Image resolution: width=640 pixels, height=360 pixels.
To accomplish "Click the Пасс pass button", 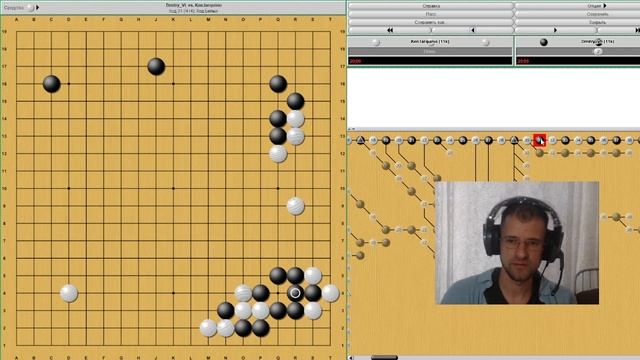I will 431,14.
